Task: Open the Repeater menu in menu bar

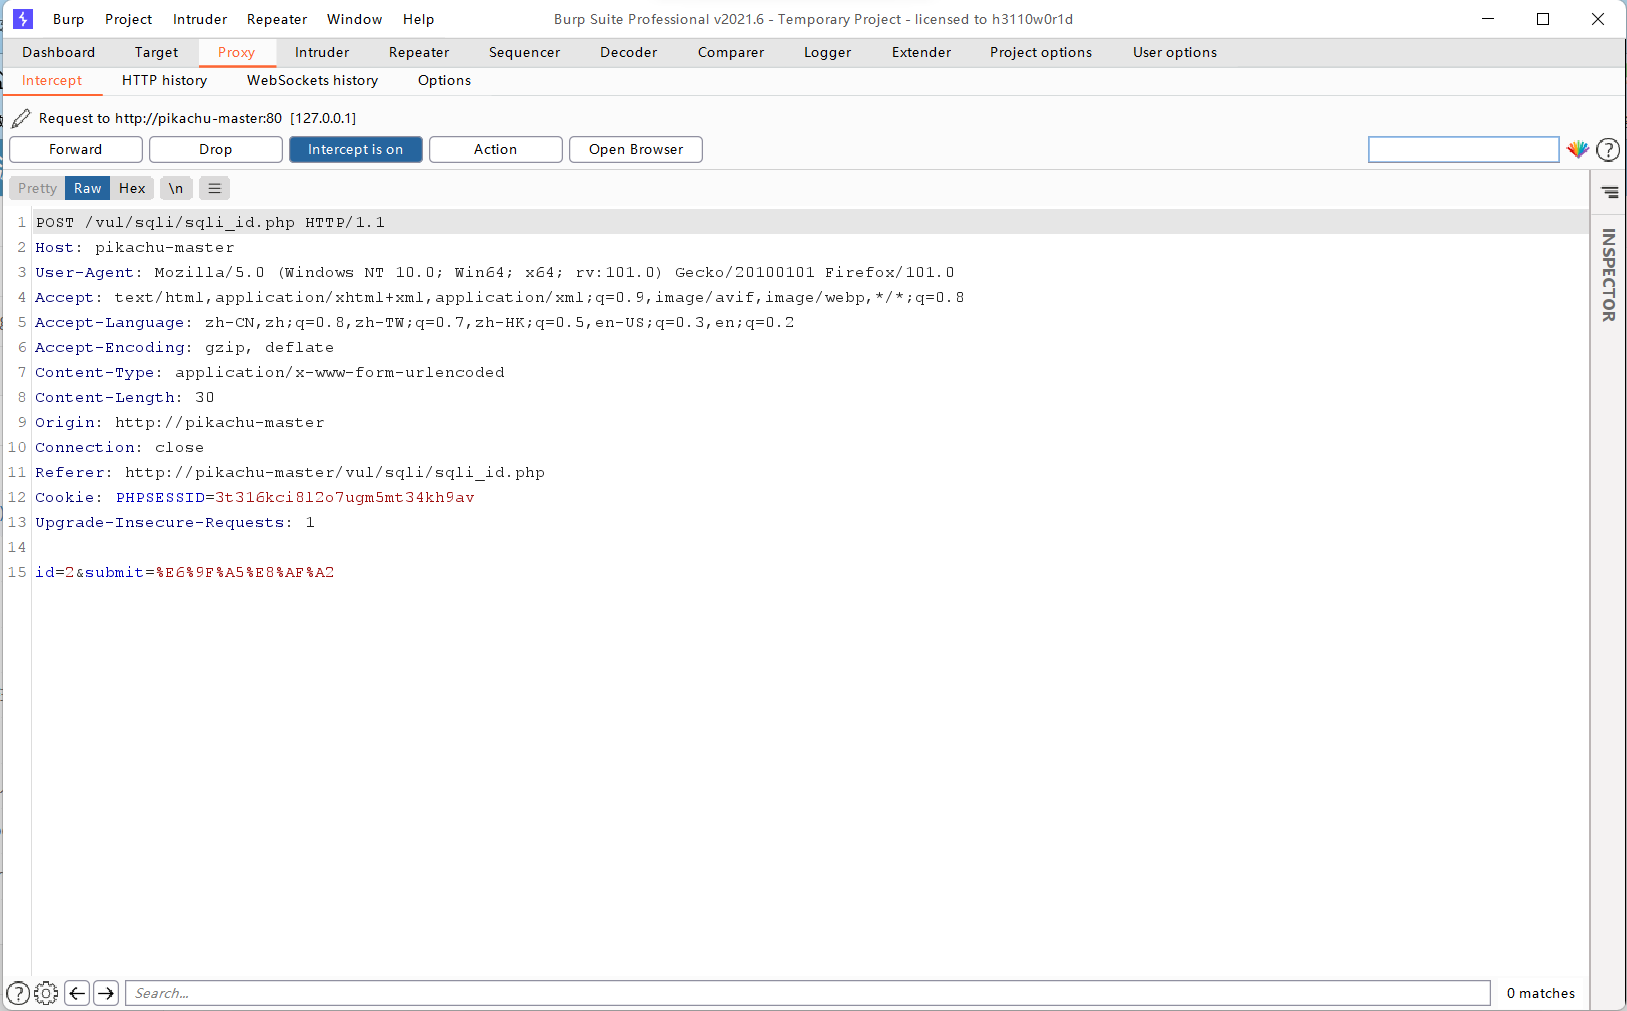Action: point(277,19)
